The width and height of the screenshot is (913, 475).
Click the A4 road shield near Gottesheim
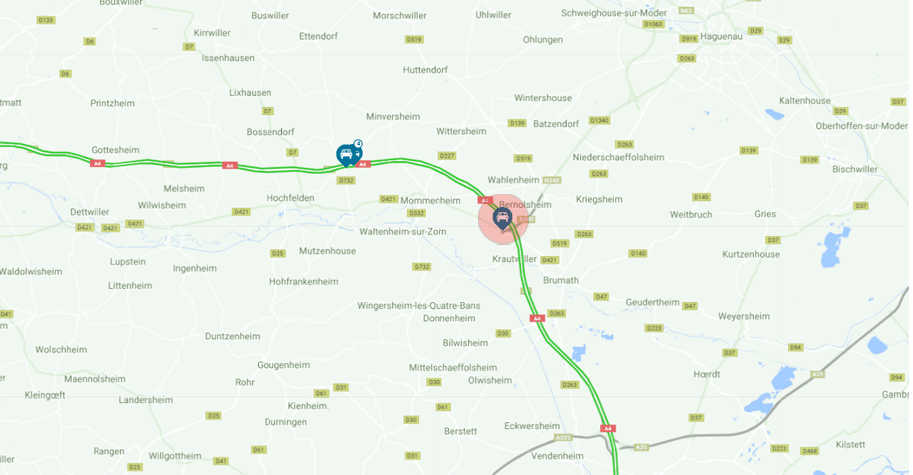click(x=97, y=164)
